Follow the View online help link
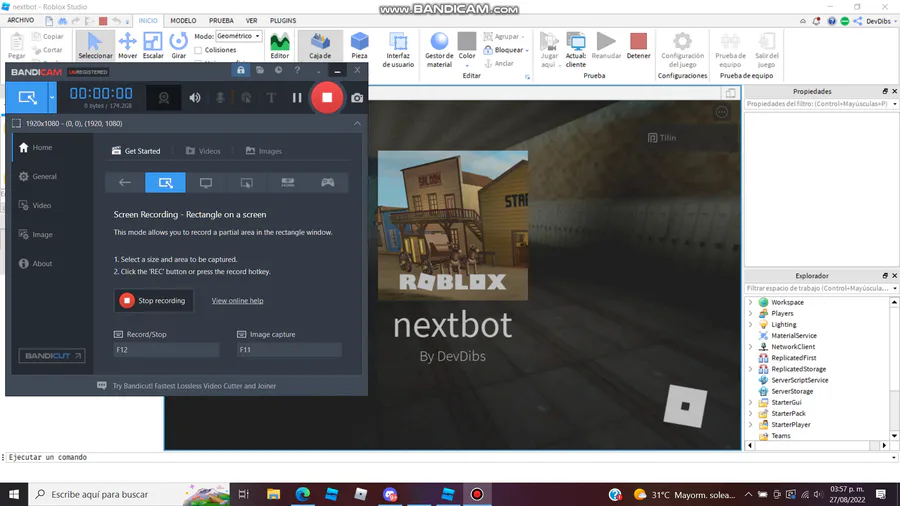The width and height of the screenshot is (900, 506). (x=237, y=301)
